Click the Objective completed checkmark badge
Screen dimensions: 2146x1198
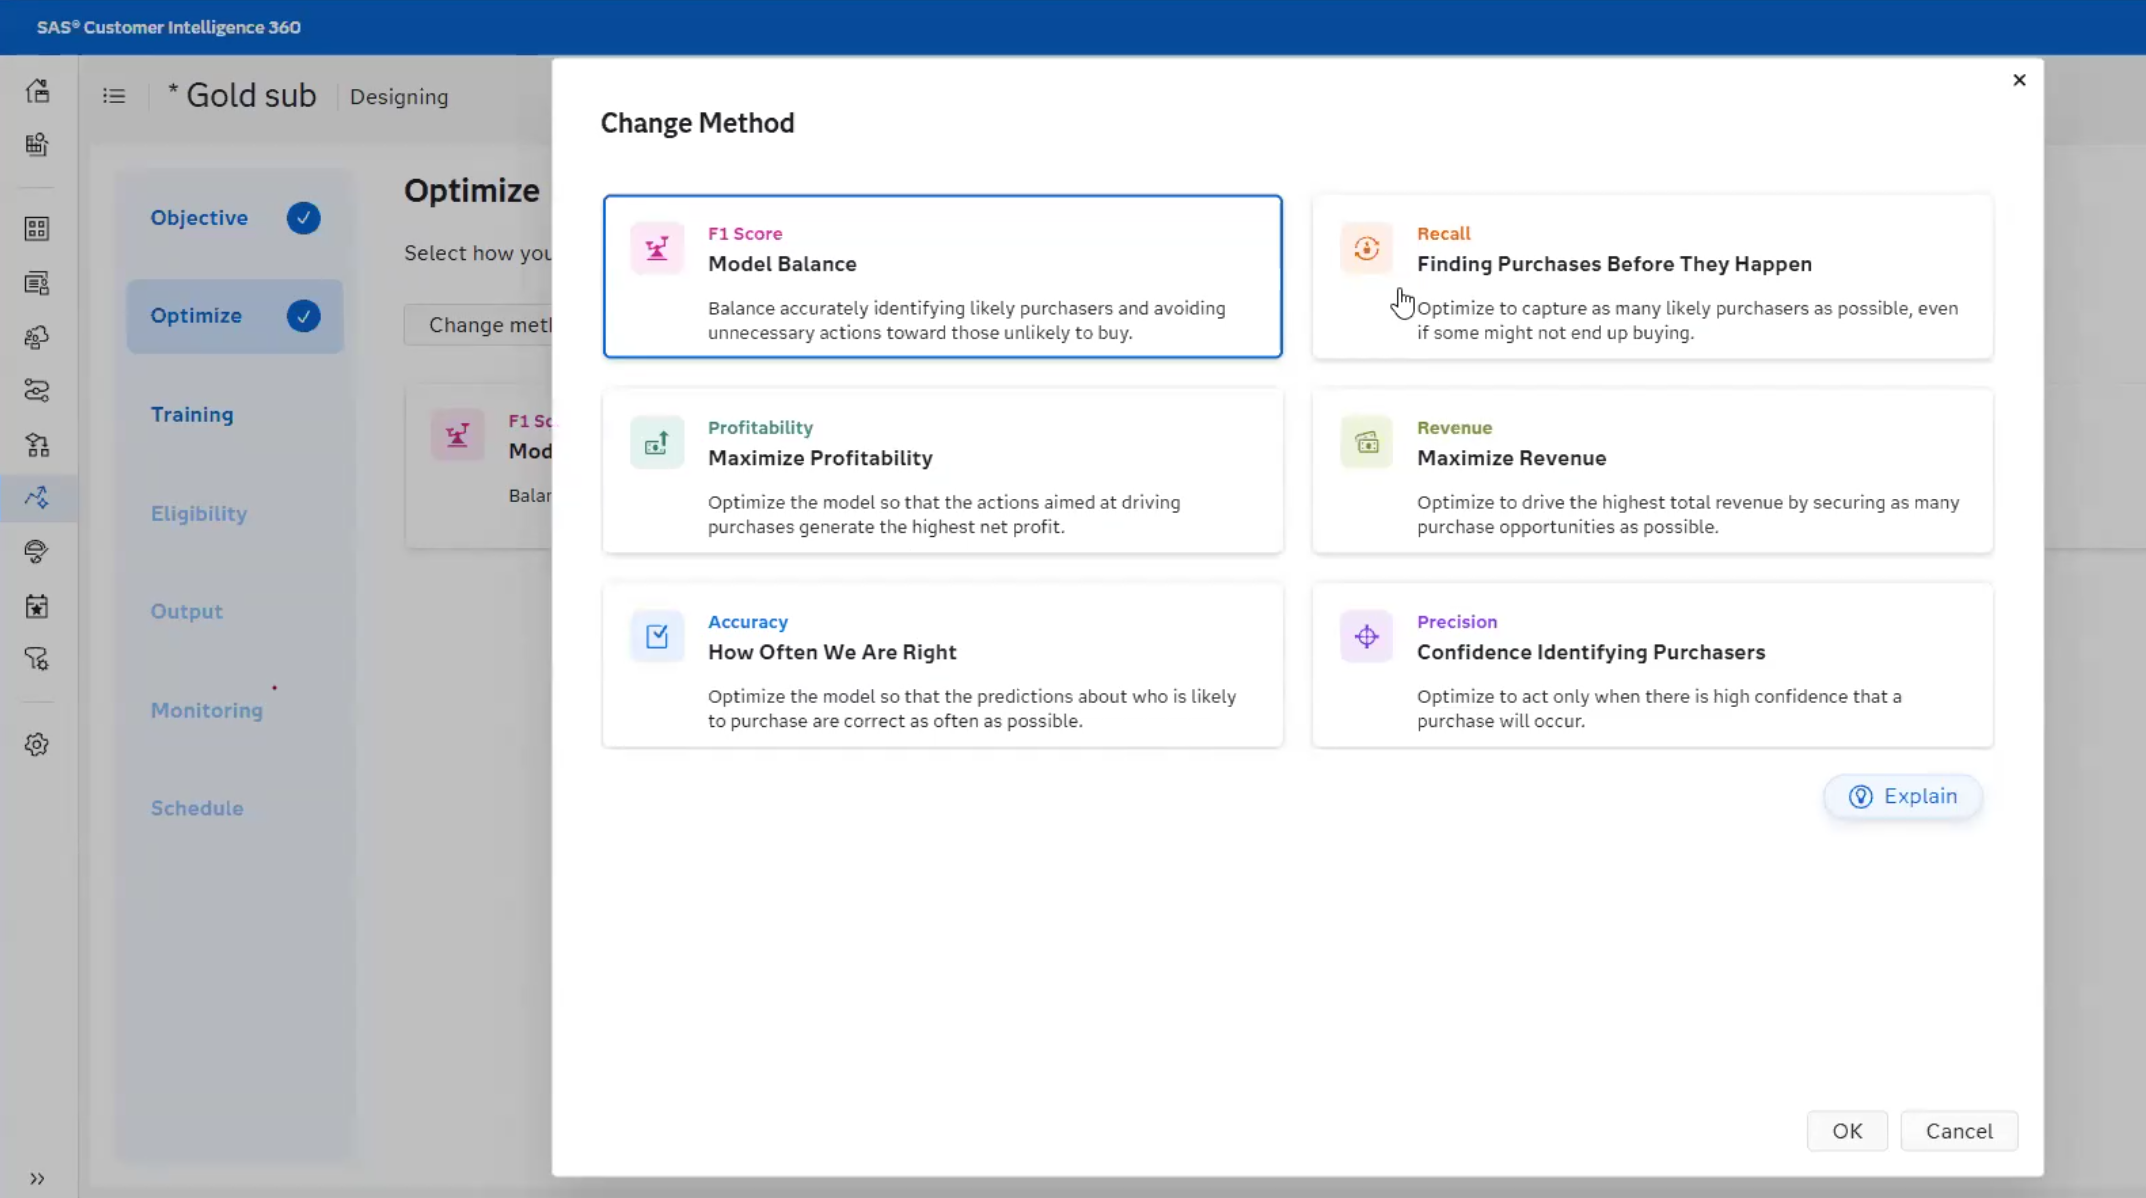[x=303, y=218]
